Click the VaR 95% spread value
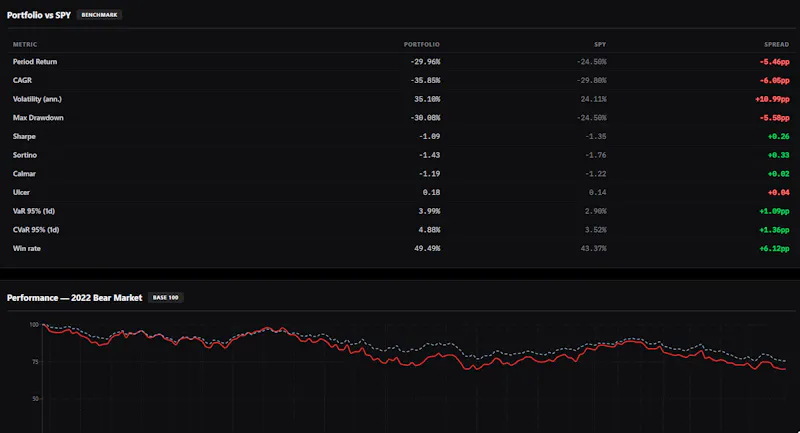 tap(774, 211)
